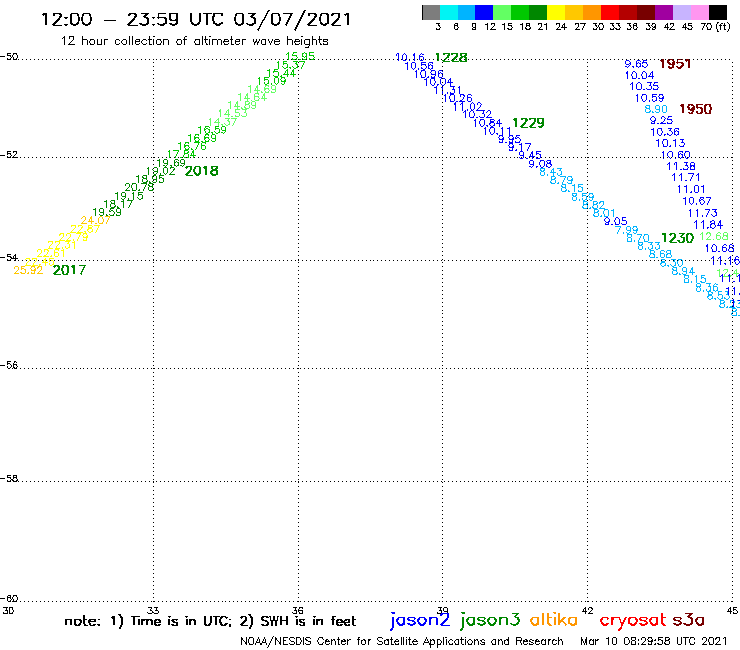Image resolution: width=740 pixels, height=650 pixels.
Task: Click the 42 longitude axis label
Action: click(587, 610)
